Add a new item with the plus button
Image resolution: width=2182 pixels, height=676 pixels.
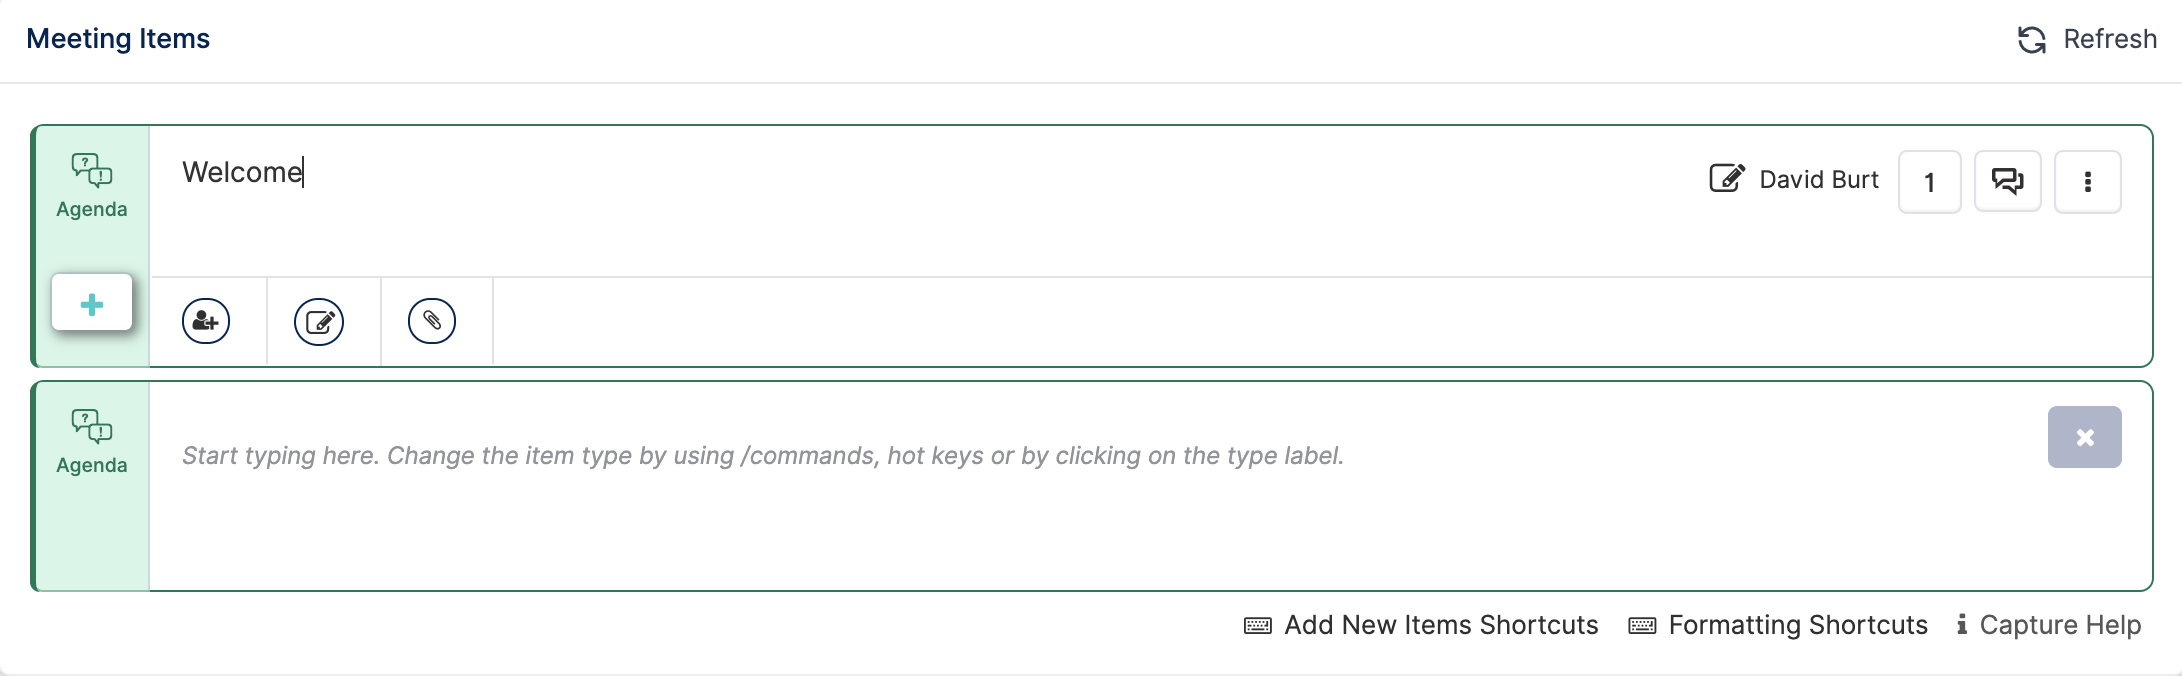(92, 303)
